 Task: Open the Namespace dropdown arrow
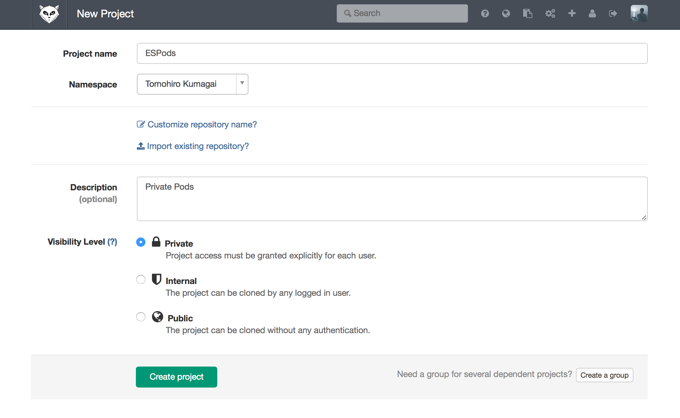[242, 84]
